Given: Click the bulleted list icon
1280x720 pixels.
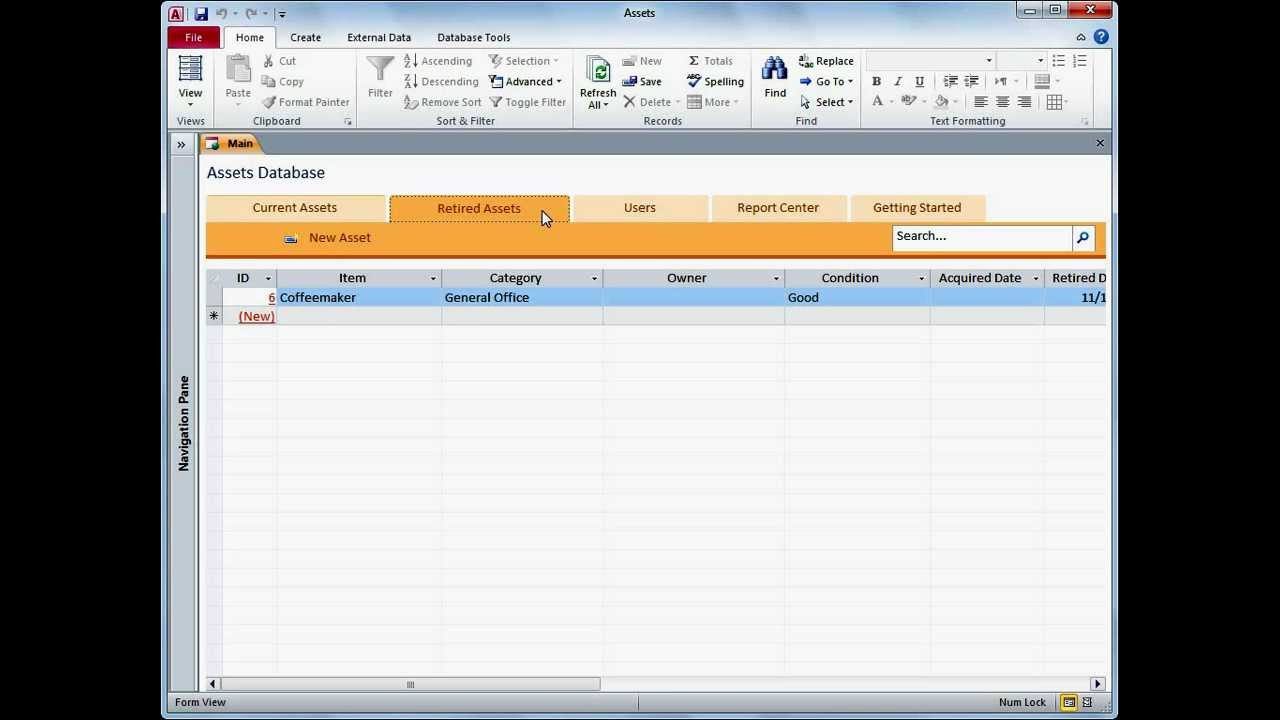Looking at the screenshot, I should (1059, 61).
